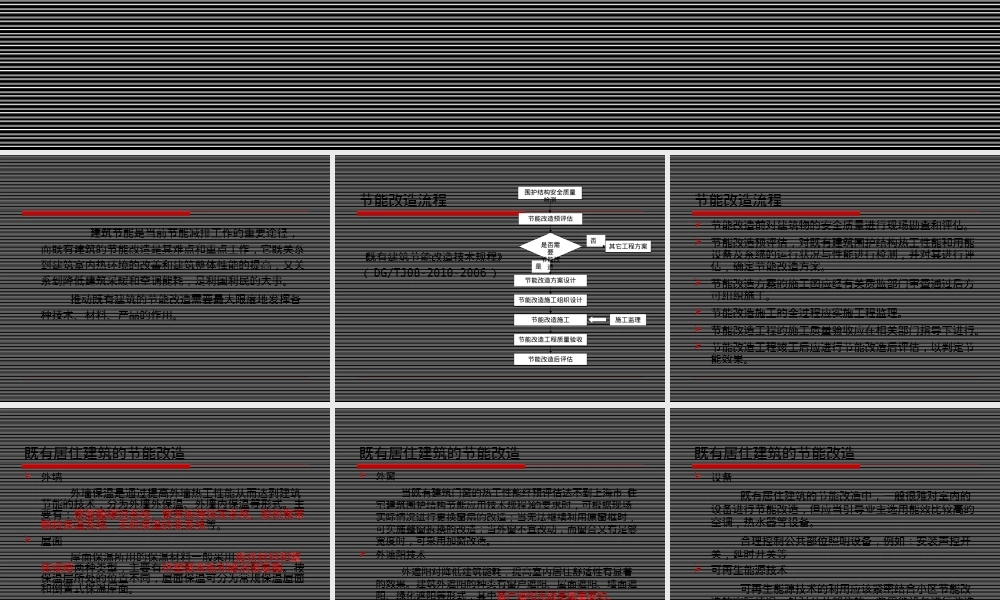This screenshot has height=600, width=1000.
Task: Click the 可再生能源技术 bullet heading
Action: (749, 570)
